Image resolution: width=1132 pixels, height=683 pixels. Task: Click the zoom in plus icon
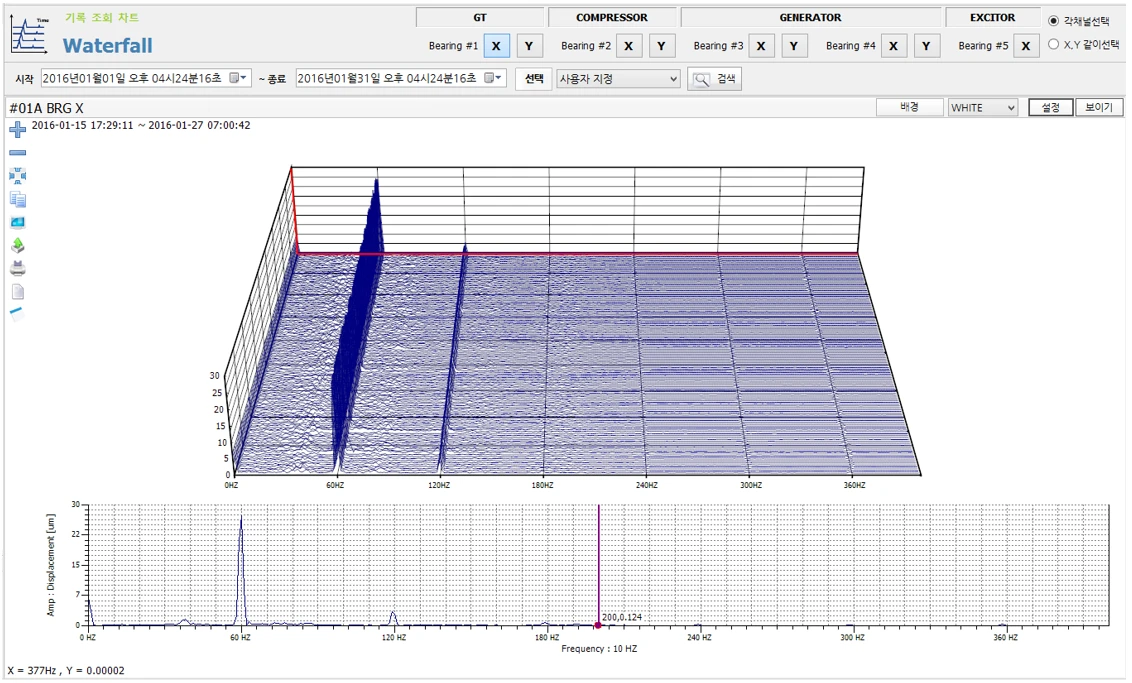[x=17, y=129]
